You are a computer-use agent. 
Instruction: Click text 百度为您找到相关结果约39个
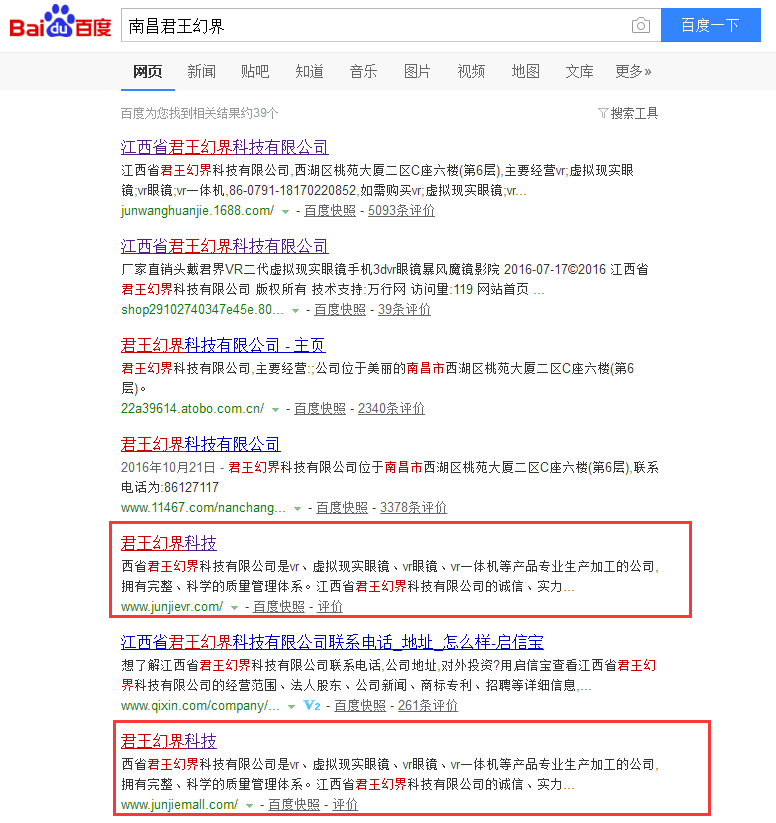click(x=200, y=113)
